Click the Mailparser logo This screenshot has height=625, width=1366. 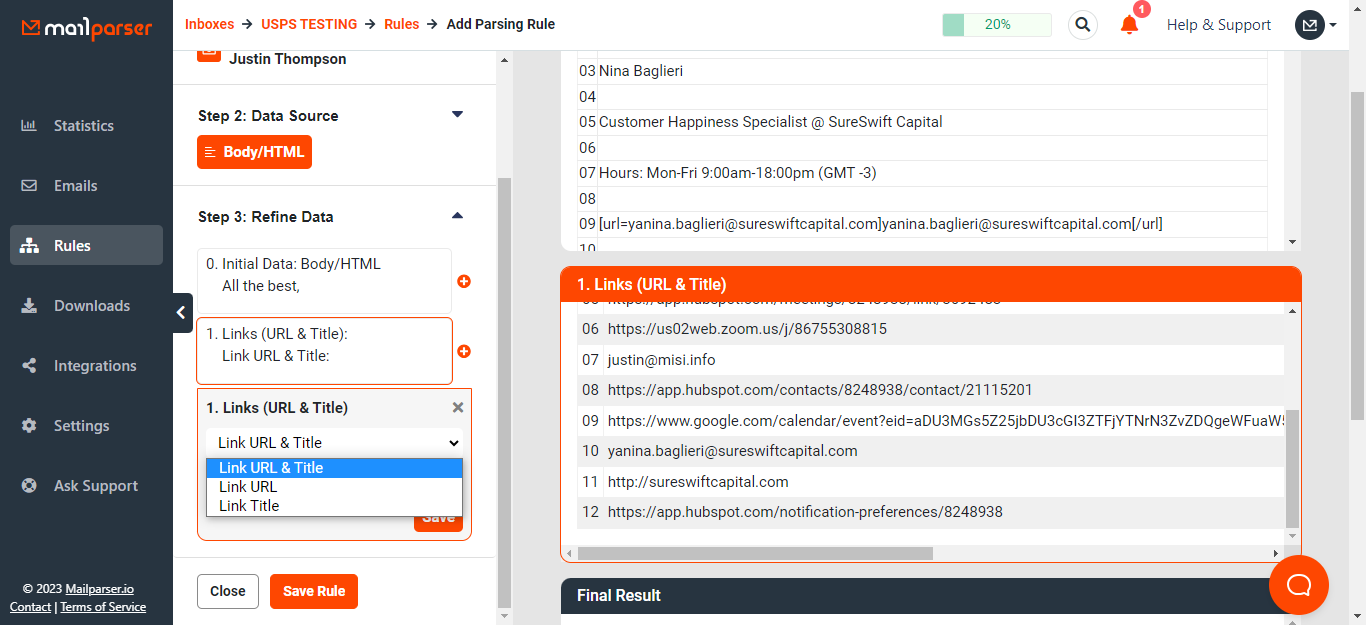(87, 27)
